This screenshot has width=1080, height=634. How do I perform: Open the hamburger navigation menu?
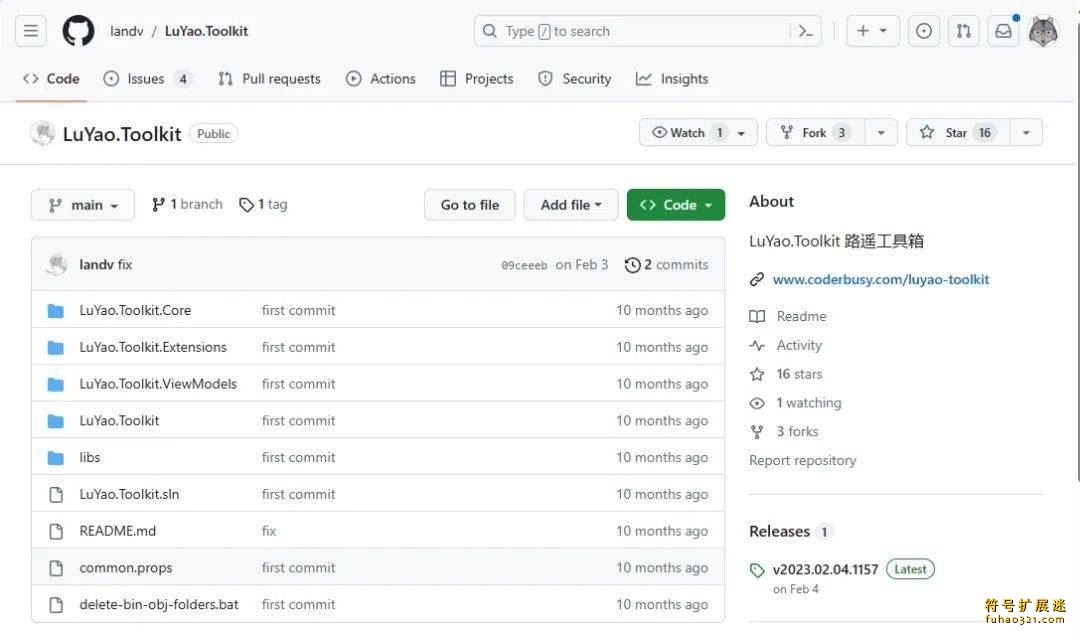point(31,31)
